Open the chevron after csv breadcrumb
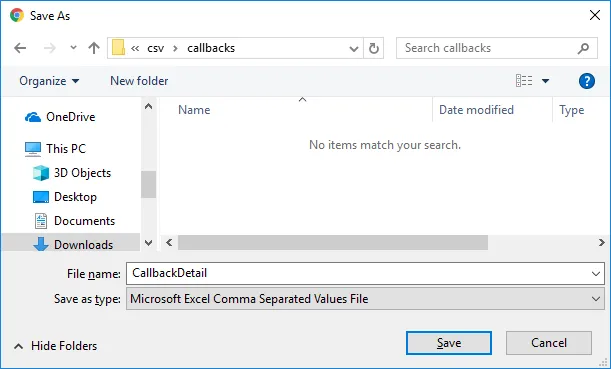 pos(175,48)
